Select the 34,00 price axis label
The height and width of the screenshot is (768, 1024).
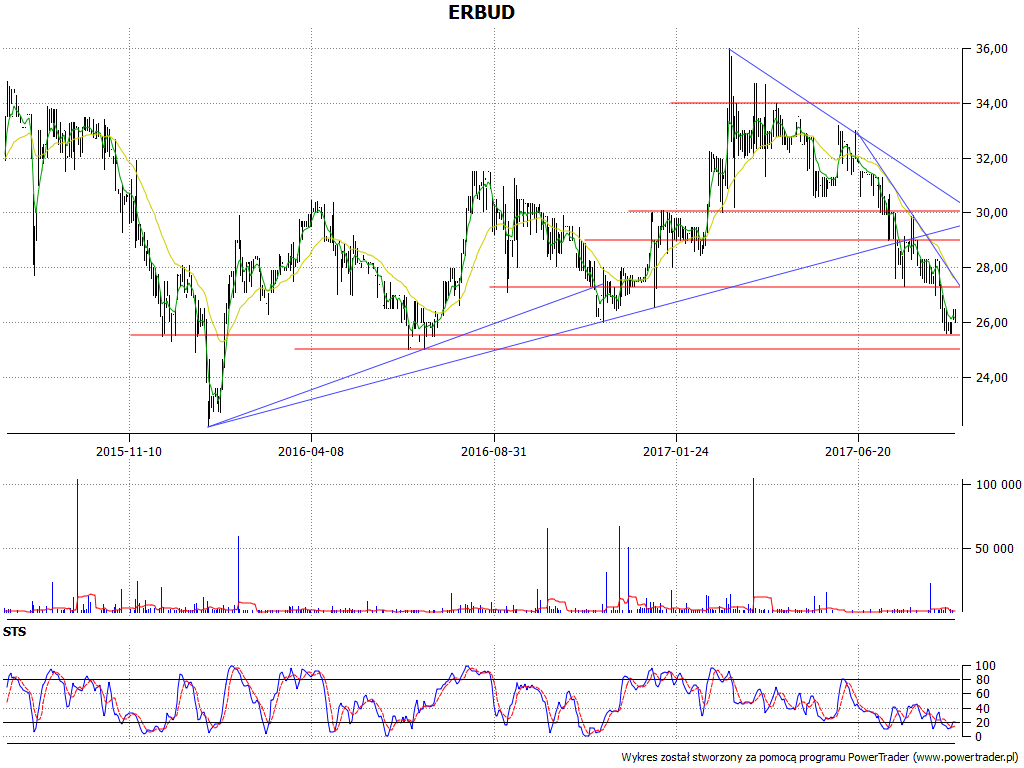(991, 104)
